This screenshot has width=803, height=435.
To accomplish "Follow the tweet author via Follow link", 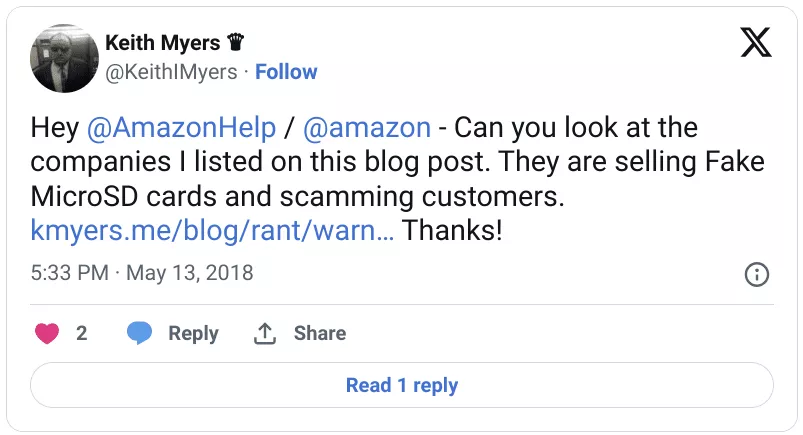I will [x=286, y=72].
